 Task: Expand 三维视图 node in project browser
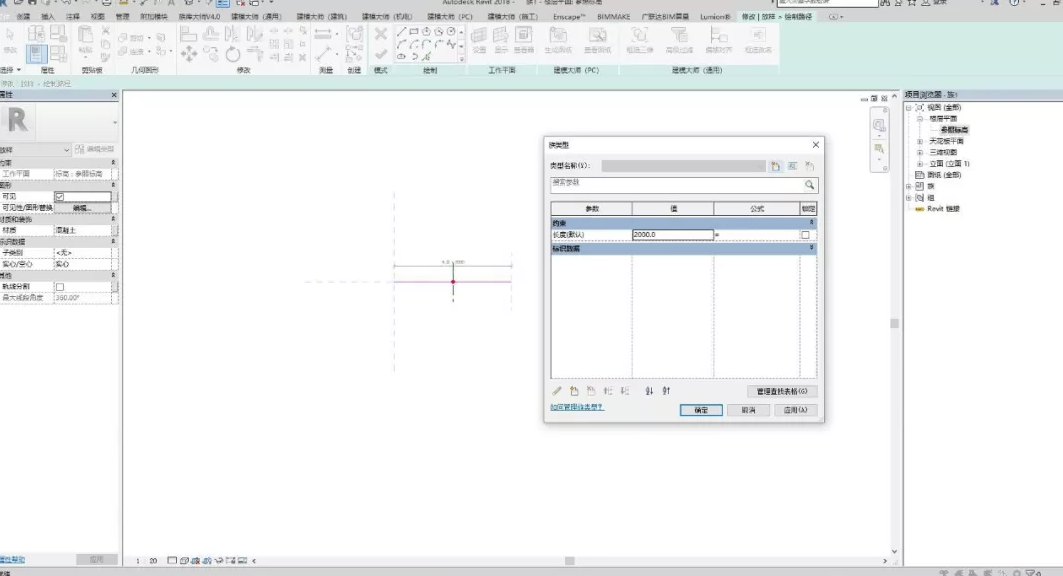[920, 152]
